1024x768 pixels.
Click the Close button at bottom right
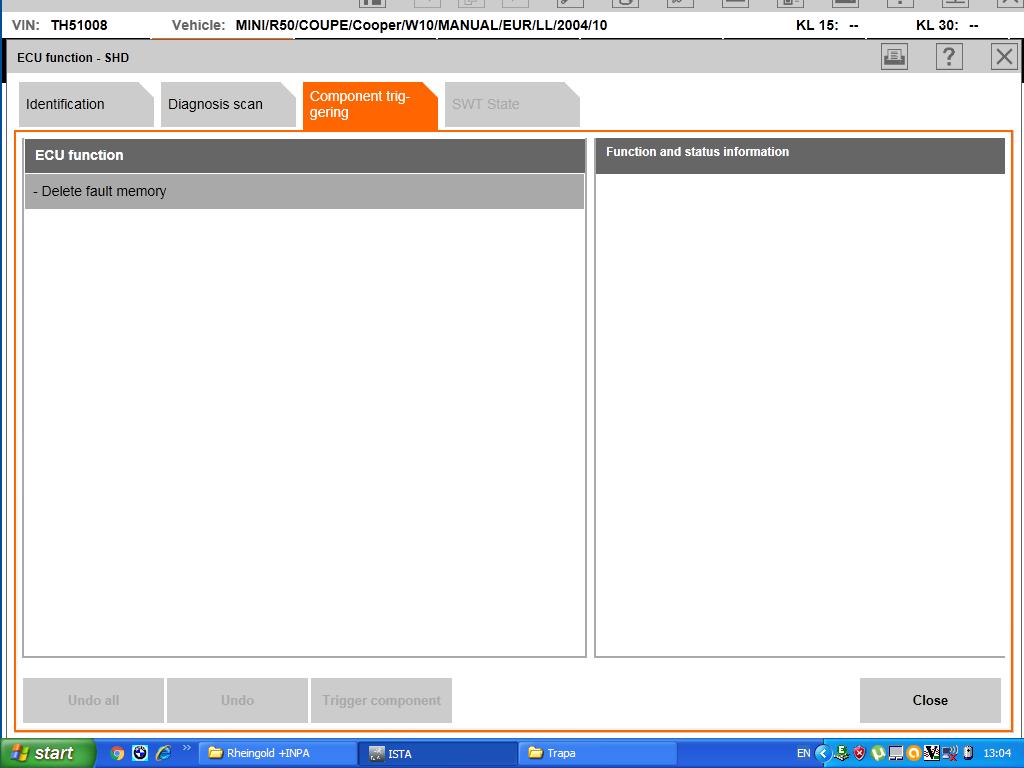(x=929, y=700)
